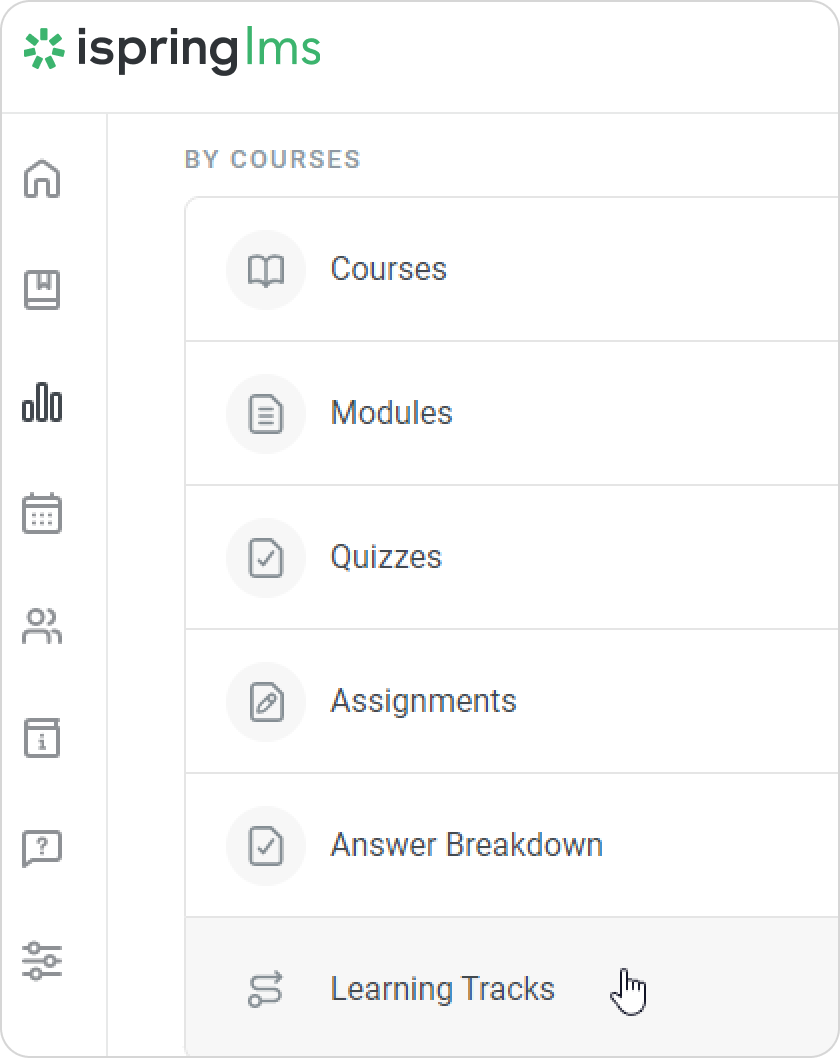Open the Users sidebar icon
Image resolution: width=840 pixels, height=1058 pixels.
pyautogui.click(x=42, y=627)
